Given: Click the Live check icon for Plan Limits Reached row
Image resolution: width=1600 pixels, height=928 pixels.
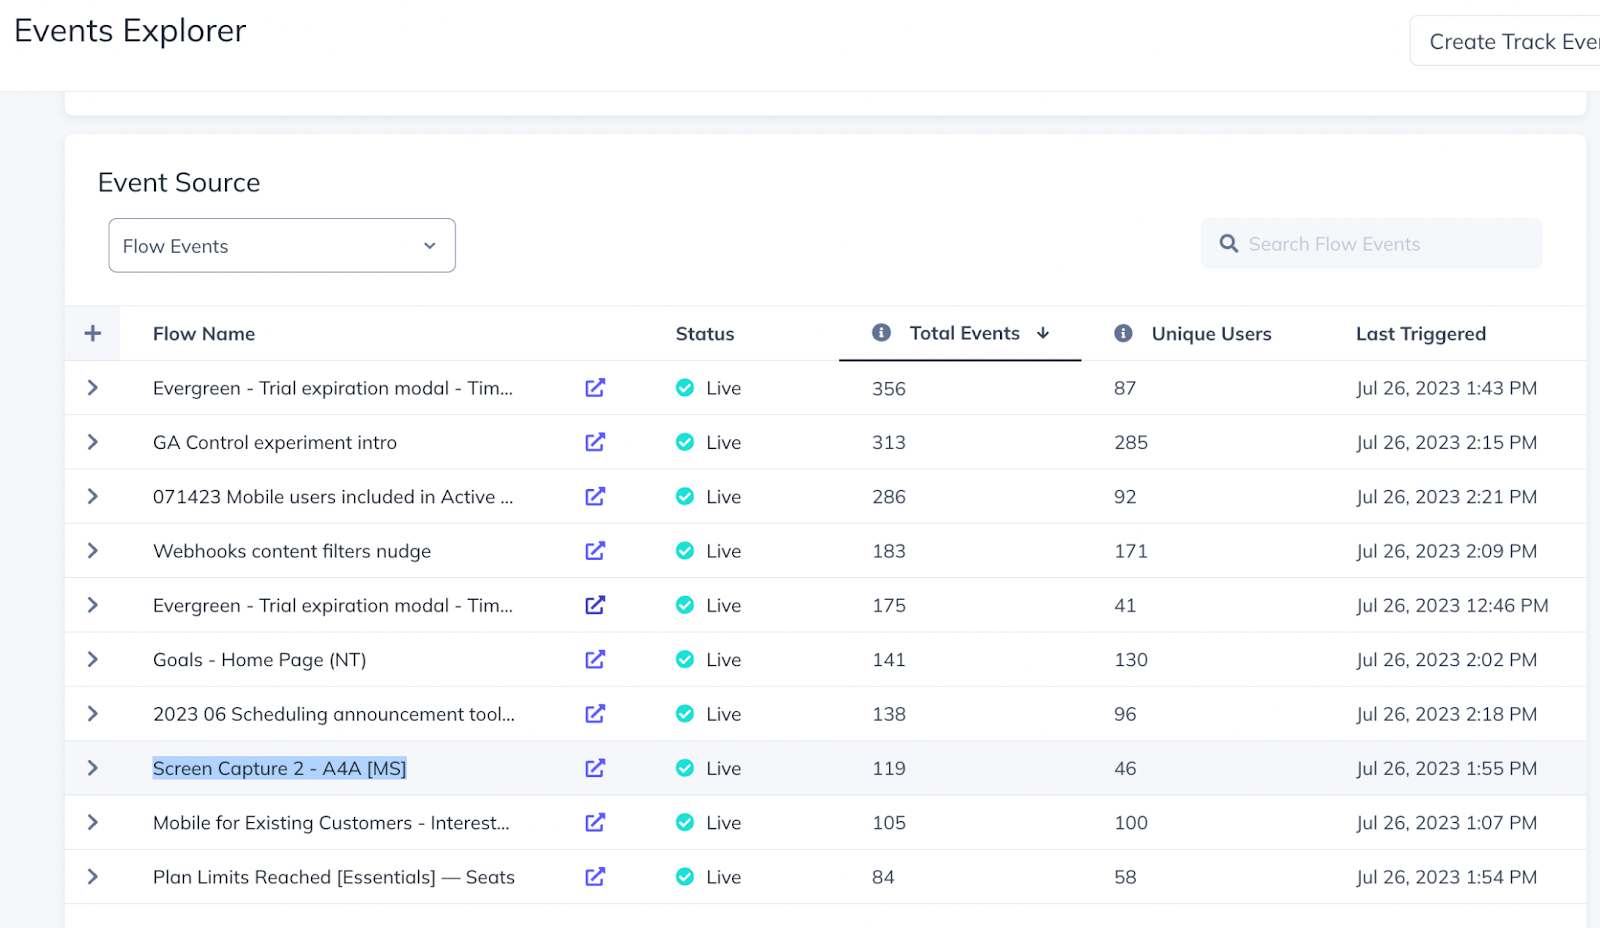Looking at the screenshot, I should click(x=685, y=877).
